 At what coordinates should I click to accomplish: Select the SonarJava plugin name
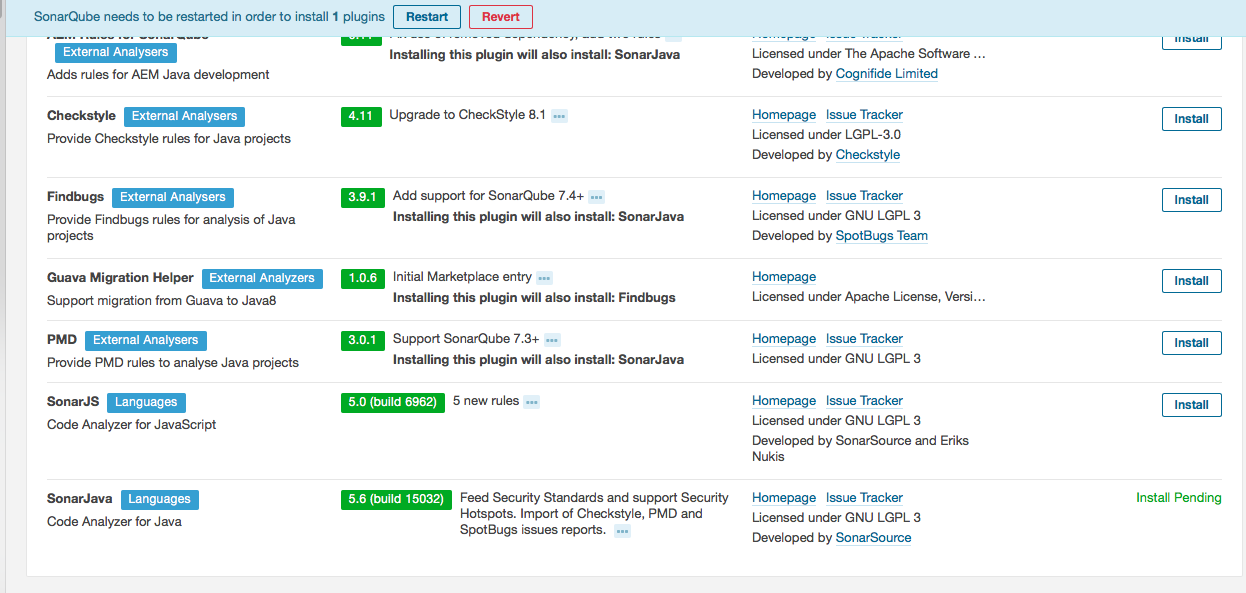click(x=80, y=499)
